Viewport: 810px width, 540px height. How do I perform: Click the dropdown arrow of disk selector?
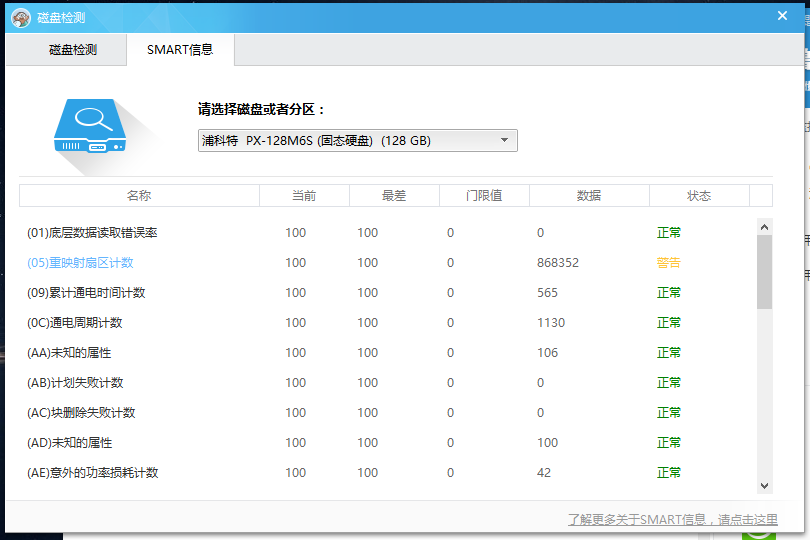(x=504, y=140)
